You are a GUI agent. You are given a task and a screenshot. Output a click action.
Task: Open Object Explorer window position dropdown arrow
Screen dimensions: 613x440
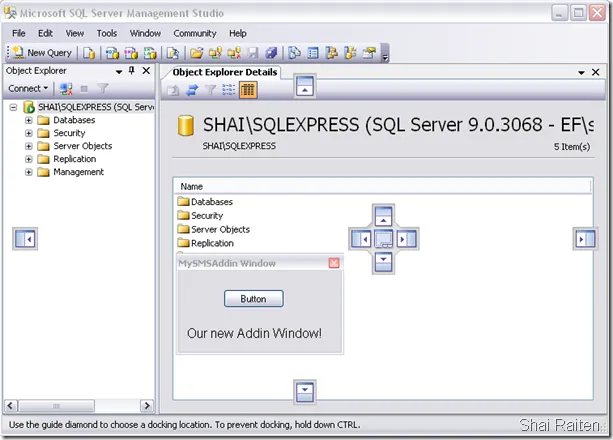click(x=119, y=72)
